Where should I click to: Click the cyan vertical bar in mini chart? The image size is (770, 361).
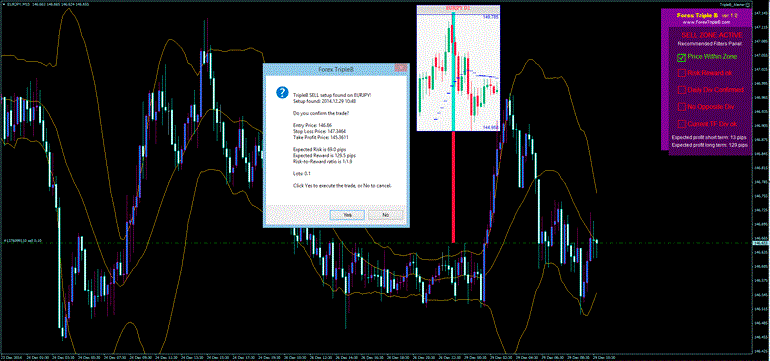pos(453,72)
